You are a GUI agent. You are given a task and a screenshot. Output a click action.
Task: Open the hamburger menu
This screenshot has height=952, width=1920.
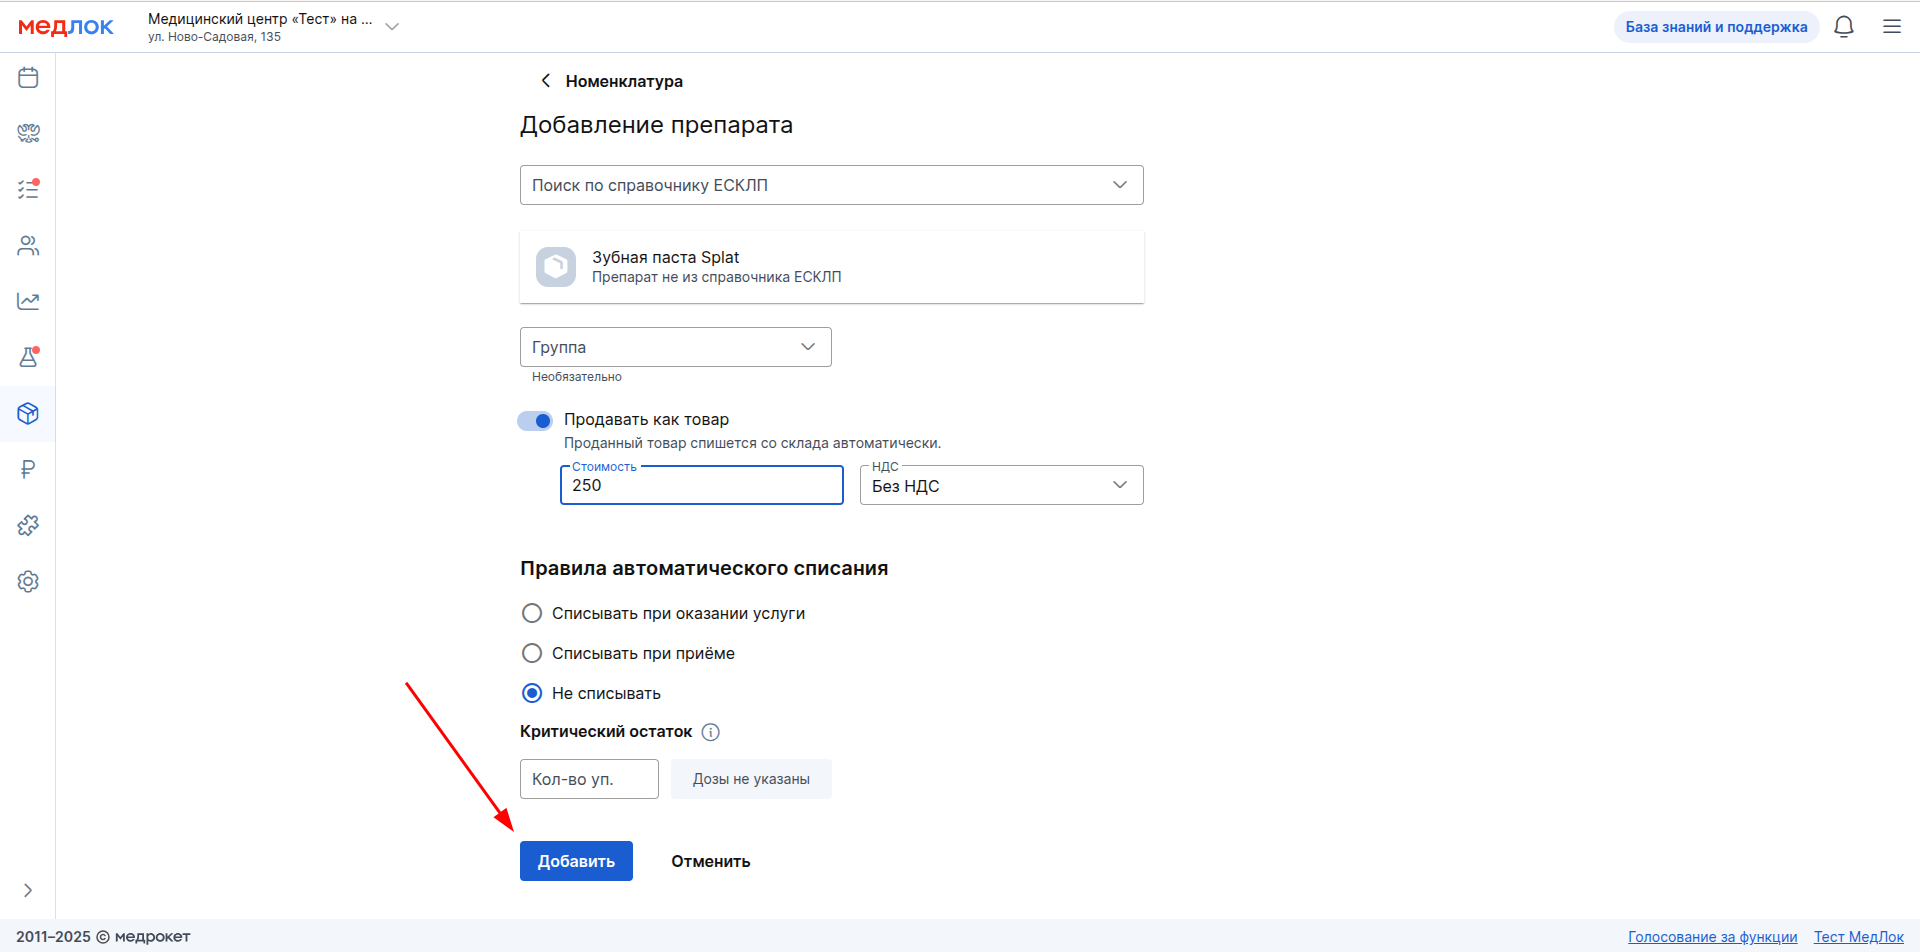tap(1892, 27)
